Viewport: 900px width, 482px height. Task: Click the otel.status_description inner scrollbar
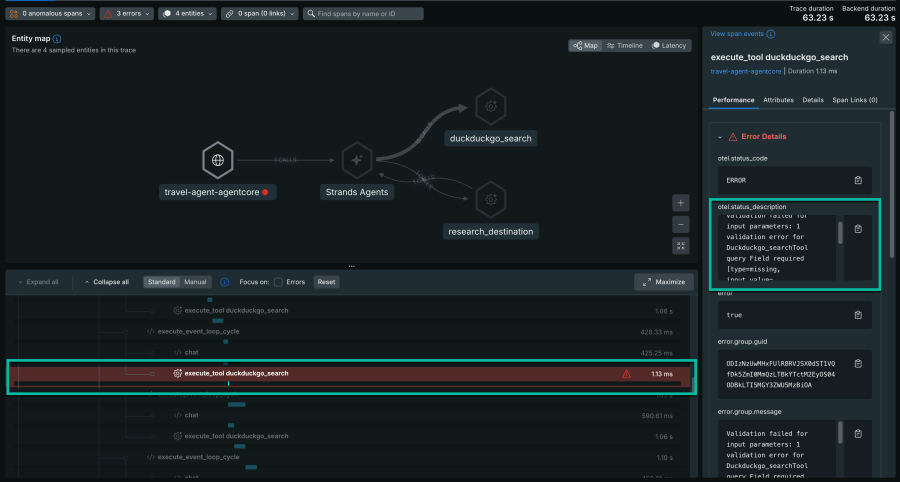[x=840, y=233]
